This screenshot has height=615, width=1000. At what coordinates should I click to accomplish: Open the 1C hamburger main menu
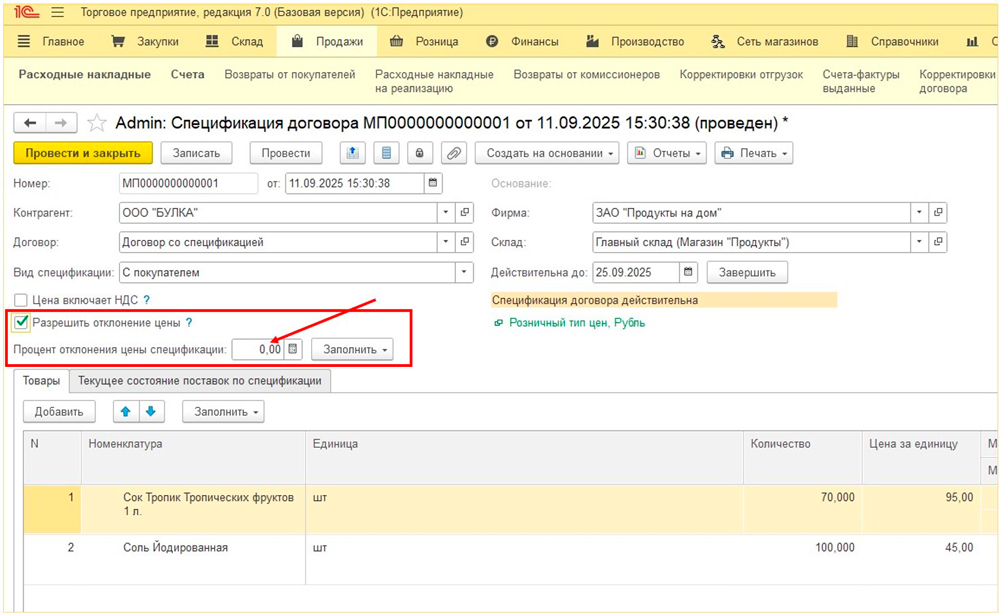56,13
